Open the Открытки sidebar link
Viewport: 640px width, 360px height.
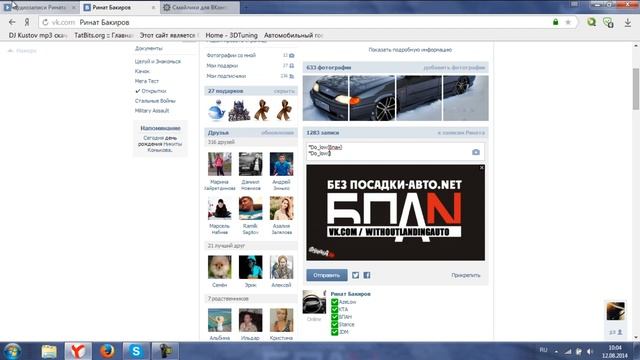[x=154, y=91]
